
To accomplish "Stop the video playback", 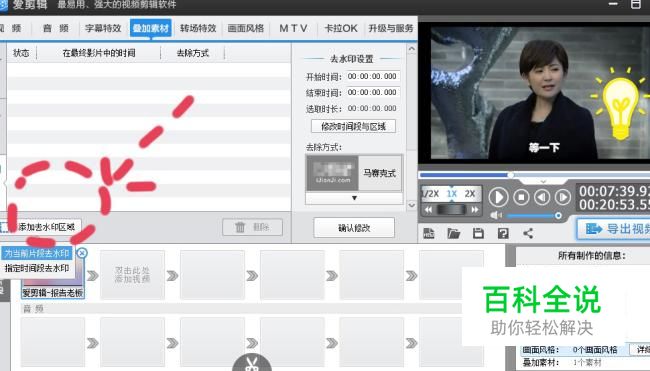I will coord(521,197).
